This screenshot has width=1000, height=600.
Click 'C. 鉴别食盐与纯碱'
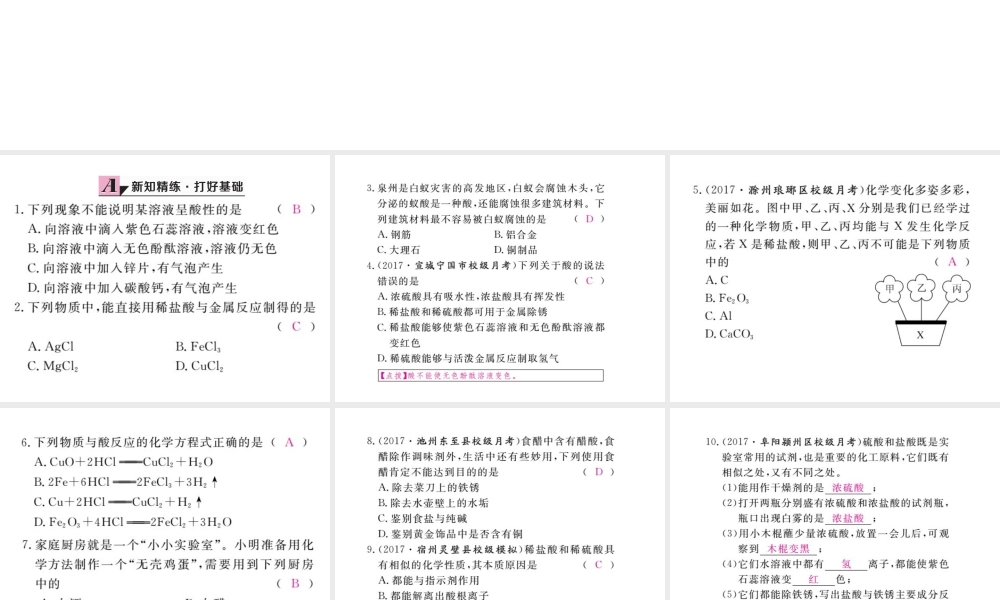point(422,518)
